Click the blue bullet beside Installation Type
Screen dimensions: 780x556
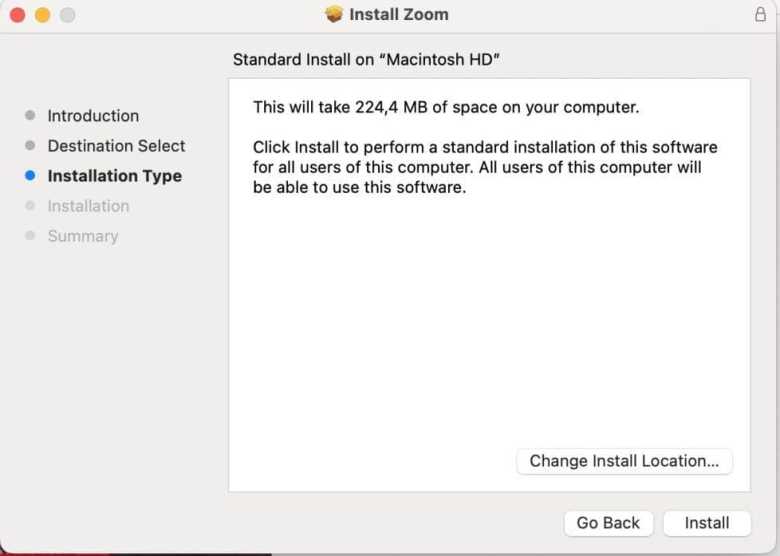[x=30, y=176]
